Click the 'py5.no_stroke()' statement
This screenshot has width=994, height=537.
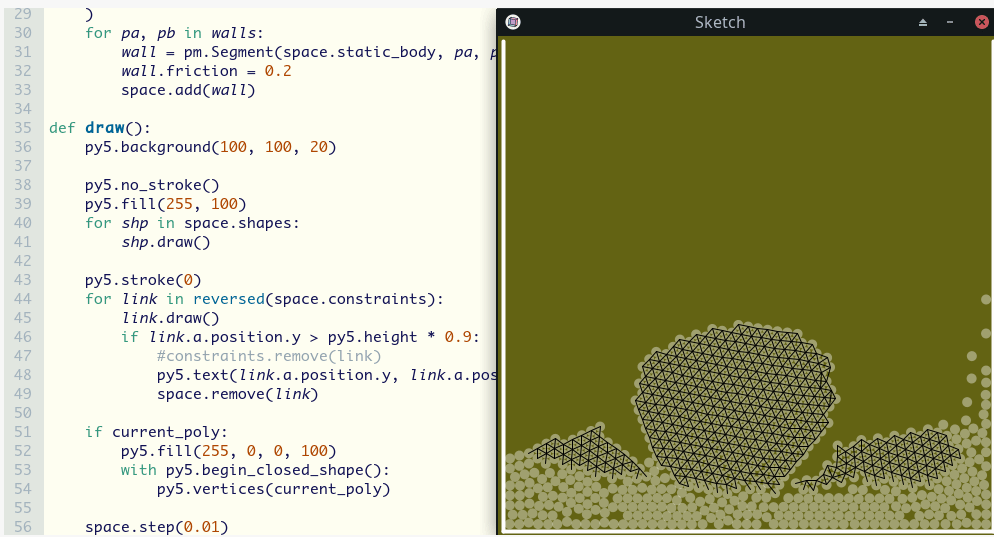pos(152,185)
